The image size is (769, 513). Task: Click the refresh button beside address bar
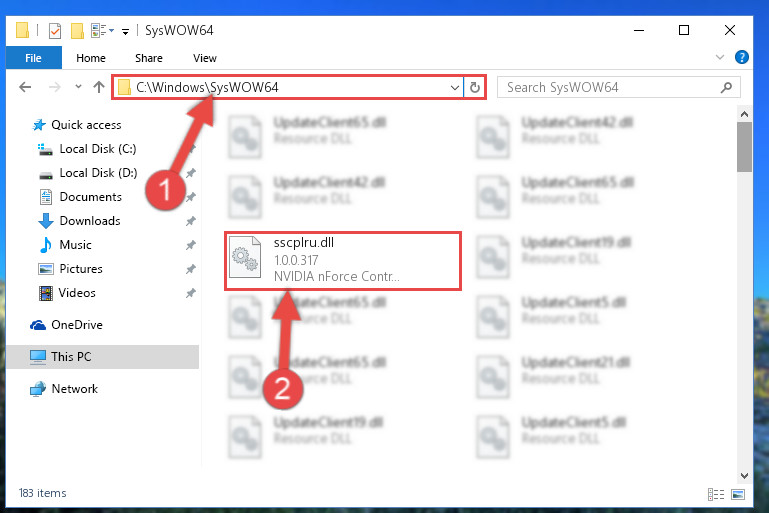pos(474,87)
